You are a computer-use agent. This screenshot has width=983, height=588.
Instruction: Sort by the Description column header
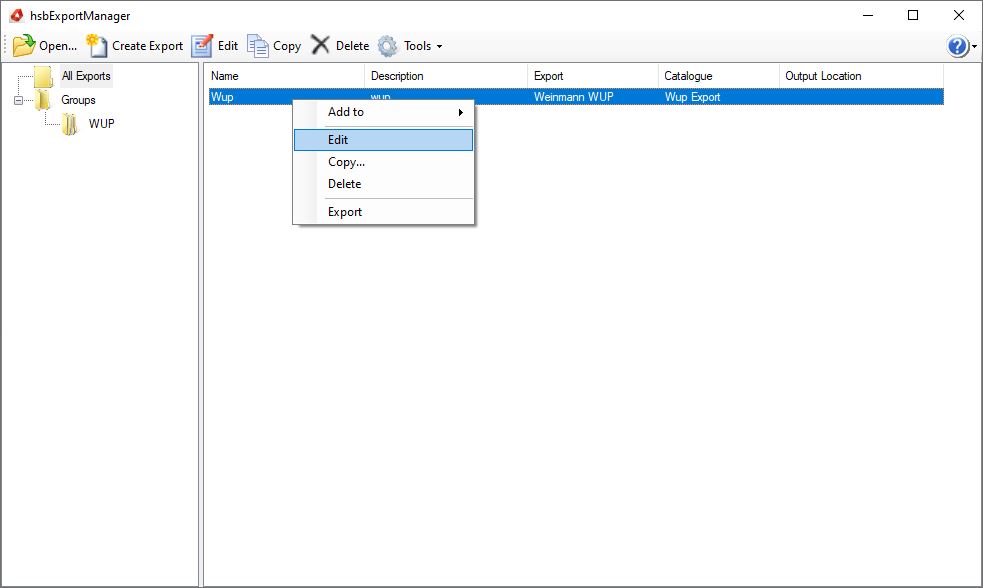coord(446,76)
